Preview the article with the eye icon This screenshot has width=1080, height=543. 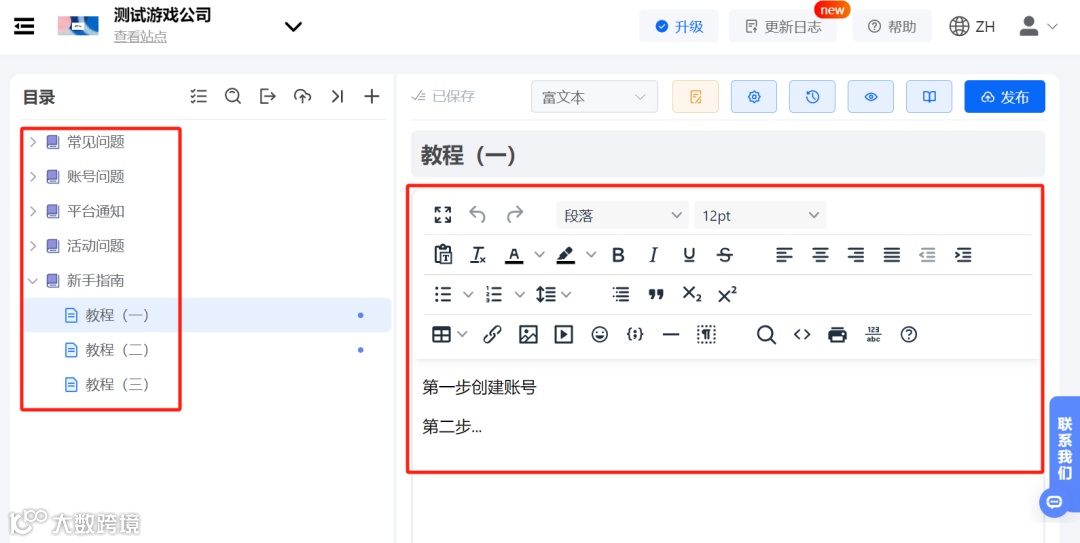[x=871, y=96]
